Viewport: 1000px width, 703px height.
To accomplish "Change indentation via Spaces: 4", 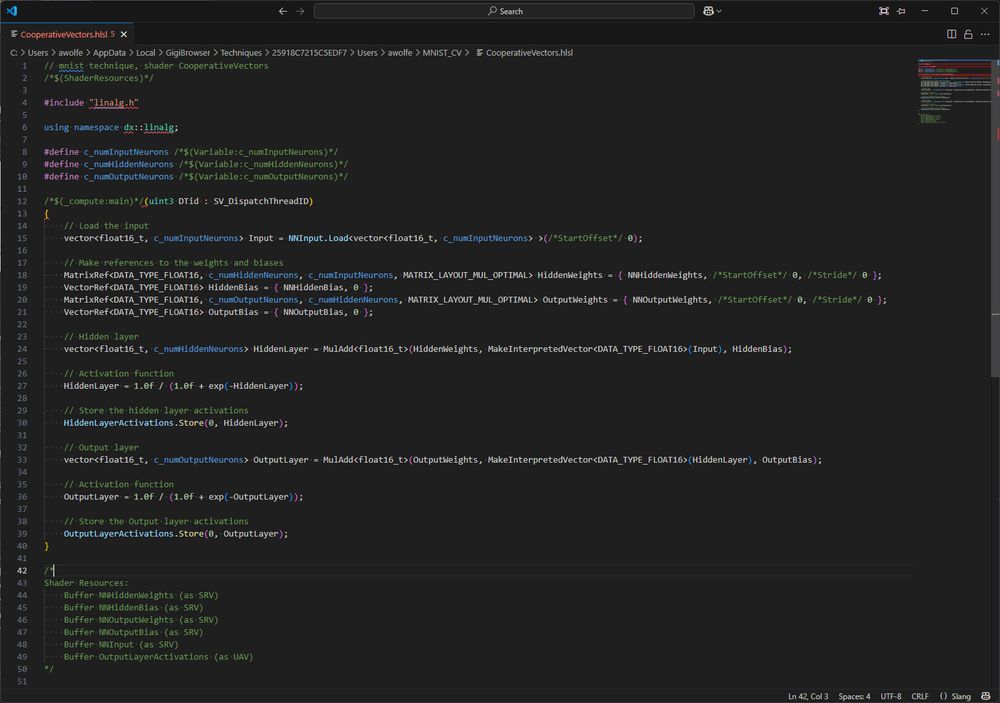I will [x=854, y=696].
